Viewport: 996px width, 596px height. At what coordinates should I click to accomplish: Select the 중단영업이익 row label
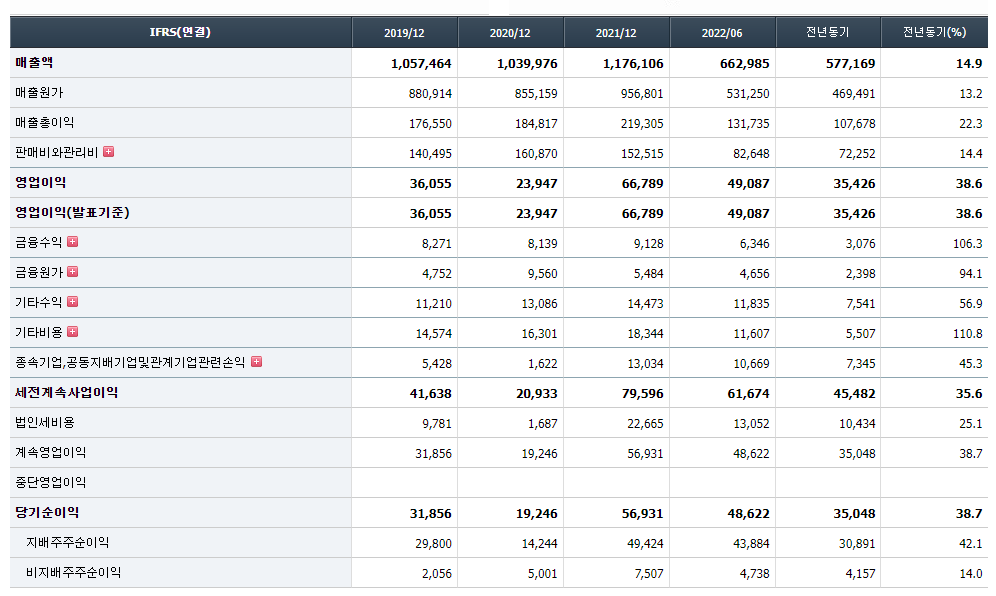point(51,482)
